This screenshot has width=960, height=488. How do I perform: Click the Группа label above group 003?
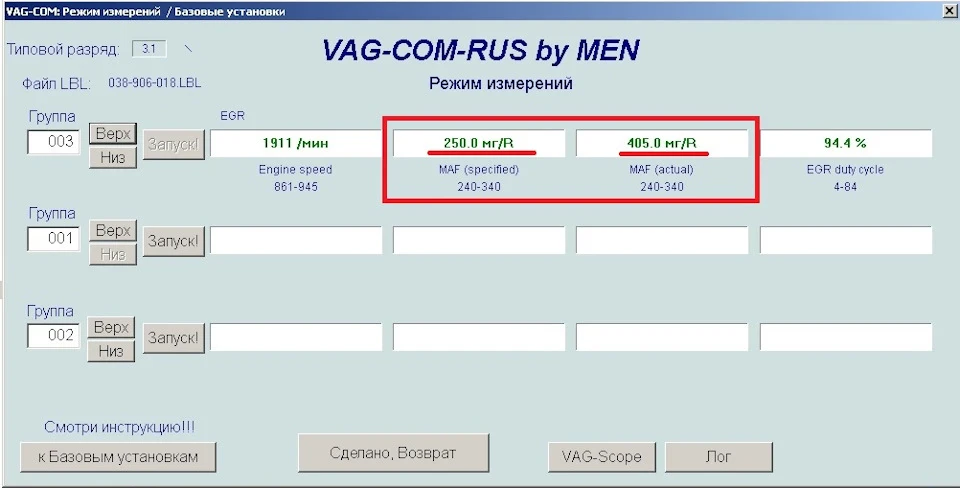click(52, 116)
